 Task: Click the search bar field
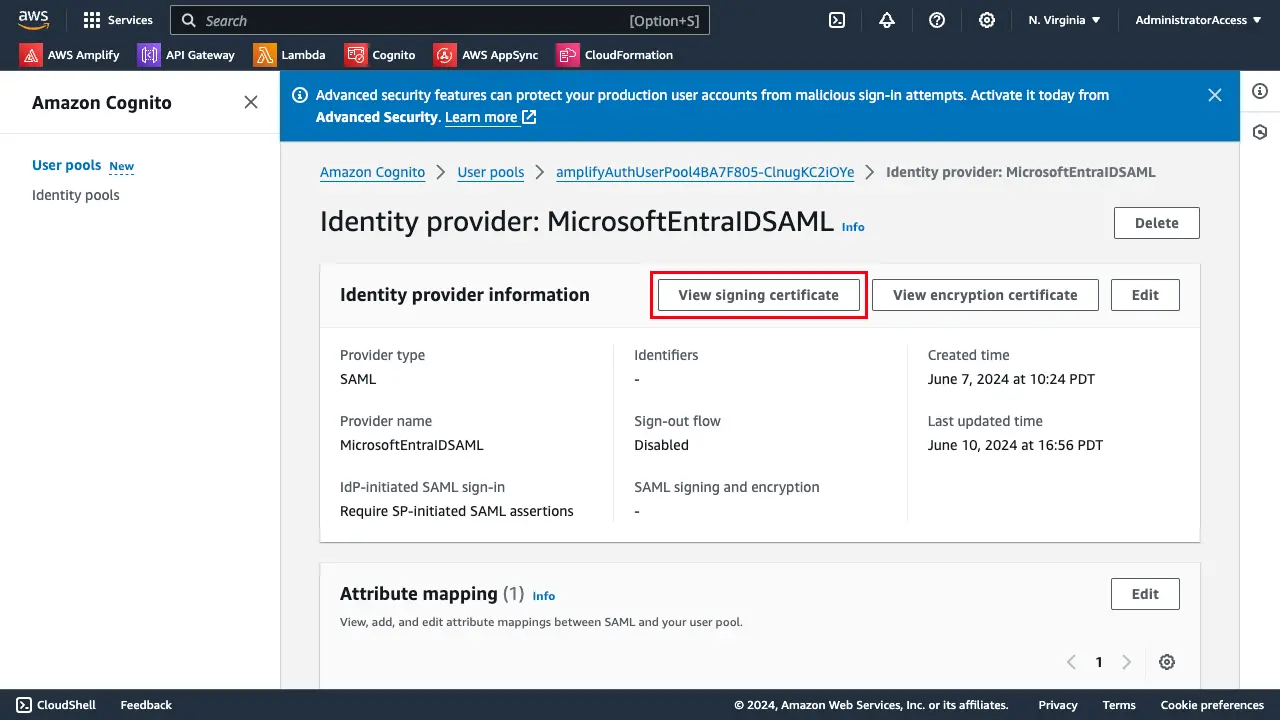click(440, 20)
